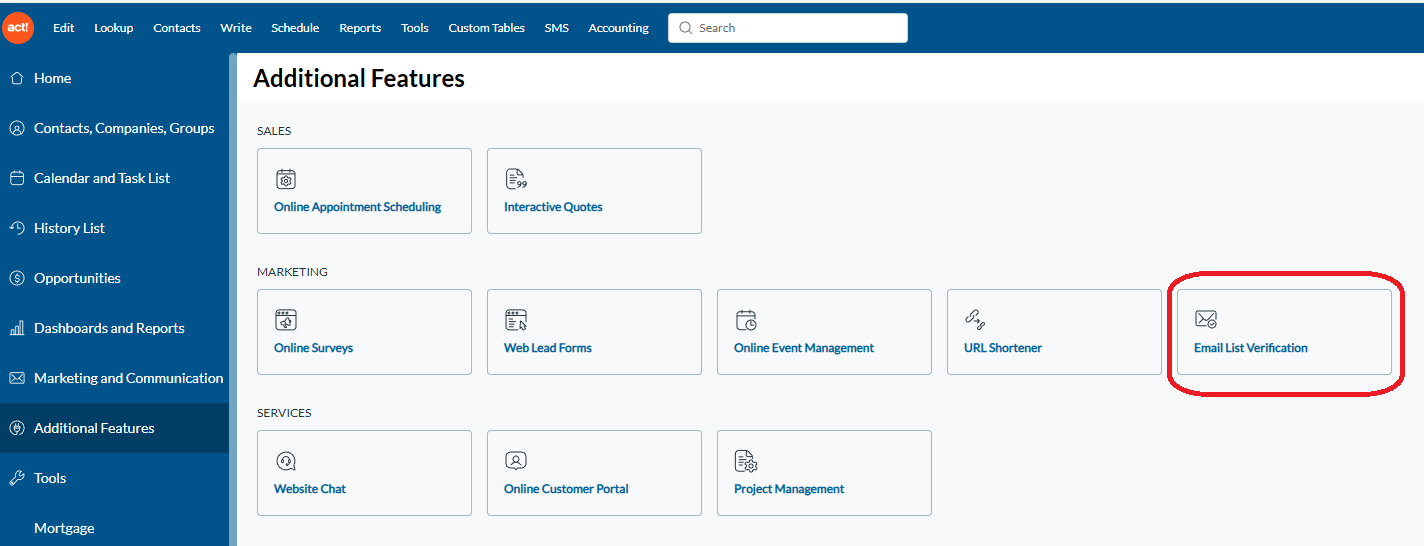The width and height of the screenshot is (1424, 546).
Task: Click the sidebar vertical scrollbar
Action: point(233,300)
